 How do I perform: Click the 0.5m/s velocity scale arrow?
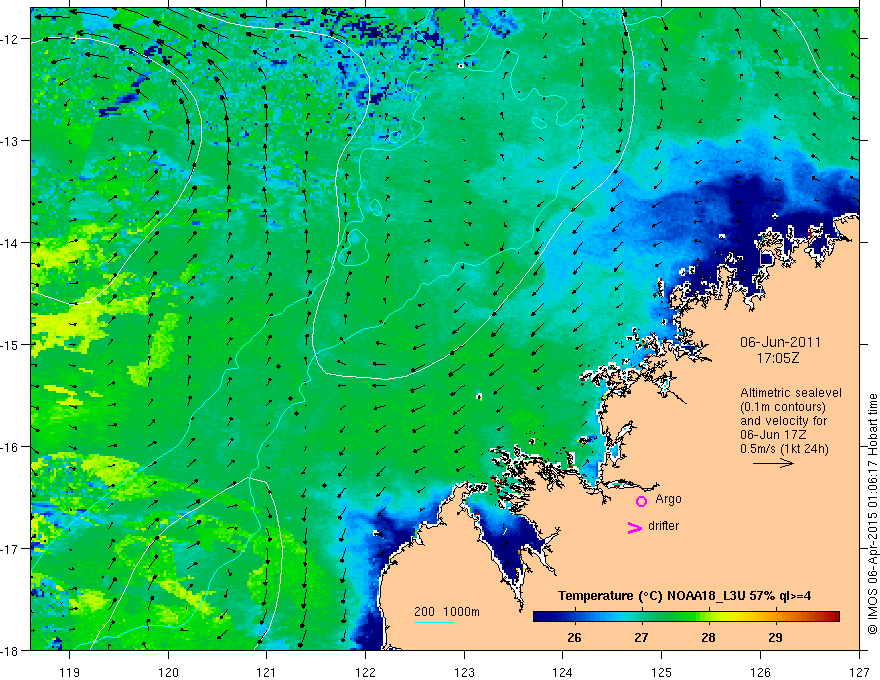pos(773,463)
